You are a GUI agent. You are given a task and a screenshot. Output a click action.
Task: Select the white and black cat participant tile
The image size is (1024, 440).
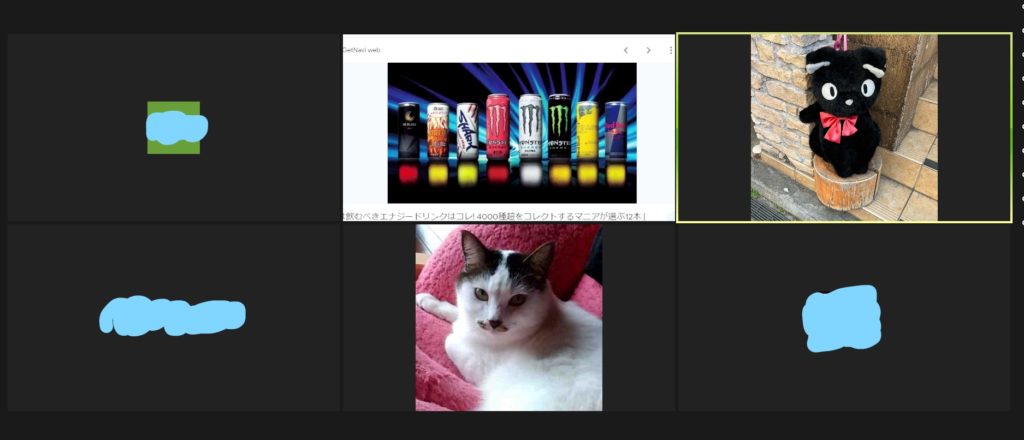coord(508,317)
